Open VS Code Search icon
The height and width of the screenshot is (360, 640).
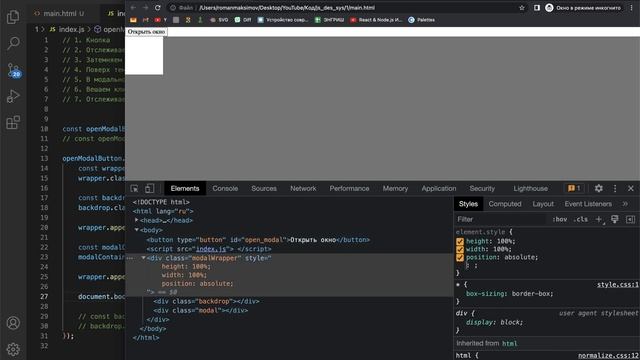13,43
